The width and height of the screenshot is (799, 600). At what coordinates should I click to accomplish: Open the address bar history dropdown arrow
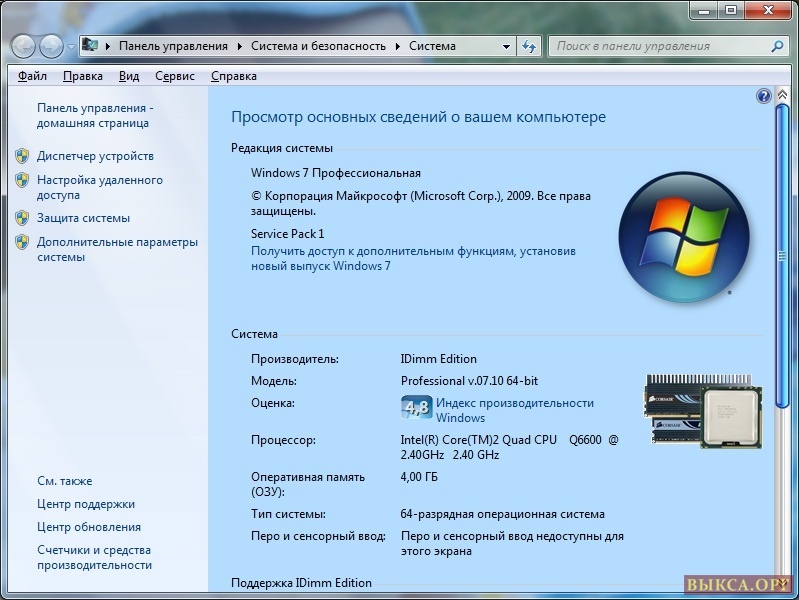coord(507,46)
